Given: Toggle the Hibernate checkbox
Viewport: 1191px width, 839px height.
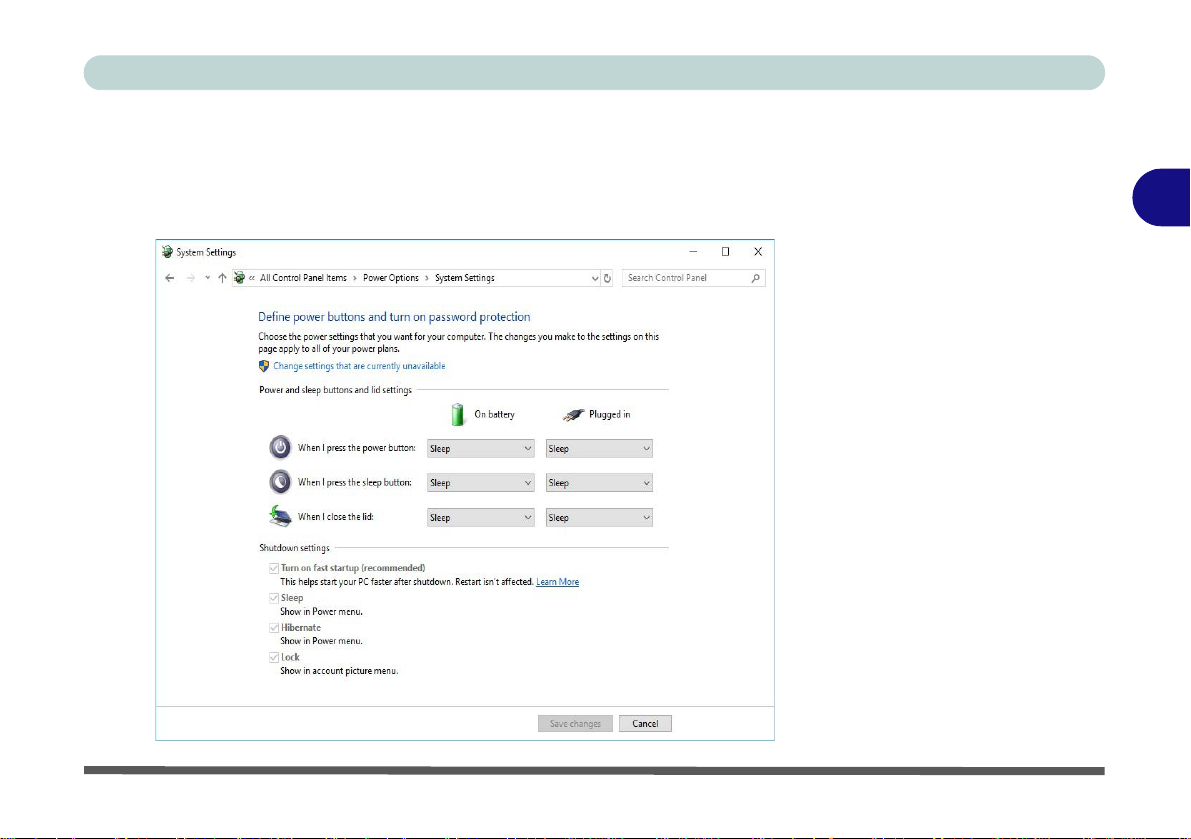Looking at the screenshot, I should tap(273, 628).
